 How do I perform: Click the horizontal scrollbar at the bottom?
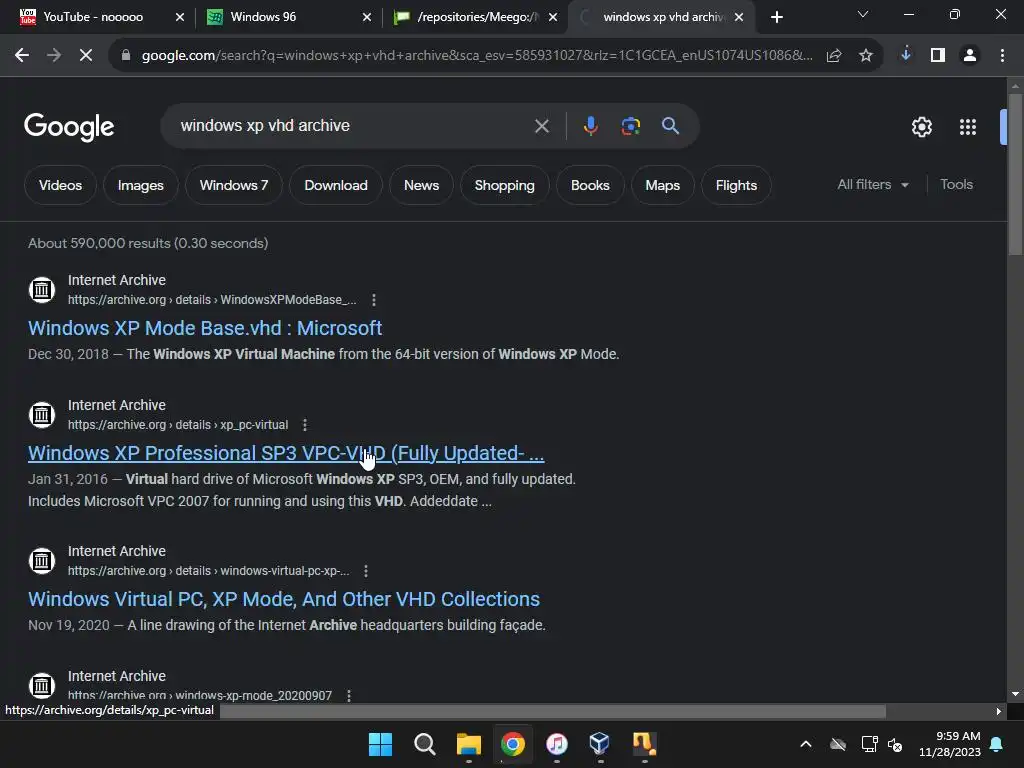coord(552,711)
